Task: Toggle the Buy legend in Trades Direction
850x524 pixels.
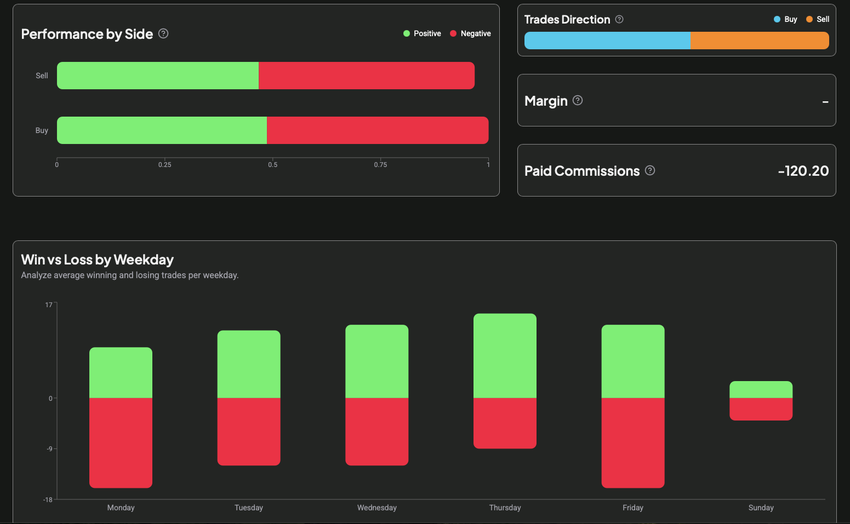Action: [784, 19]
